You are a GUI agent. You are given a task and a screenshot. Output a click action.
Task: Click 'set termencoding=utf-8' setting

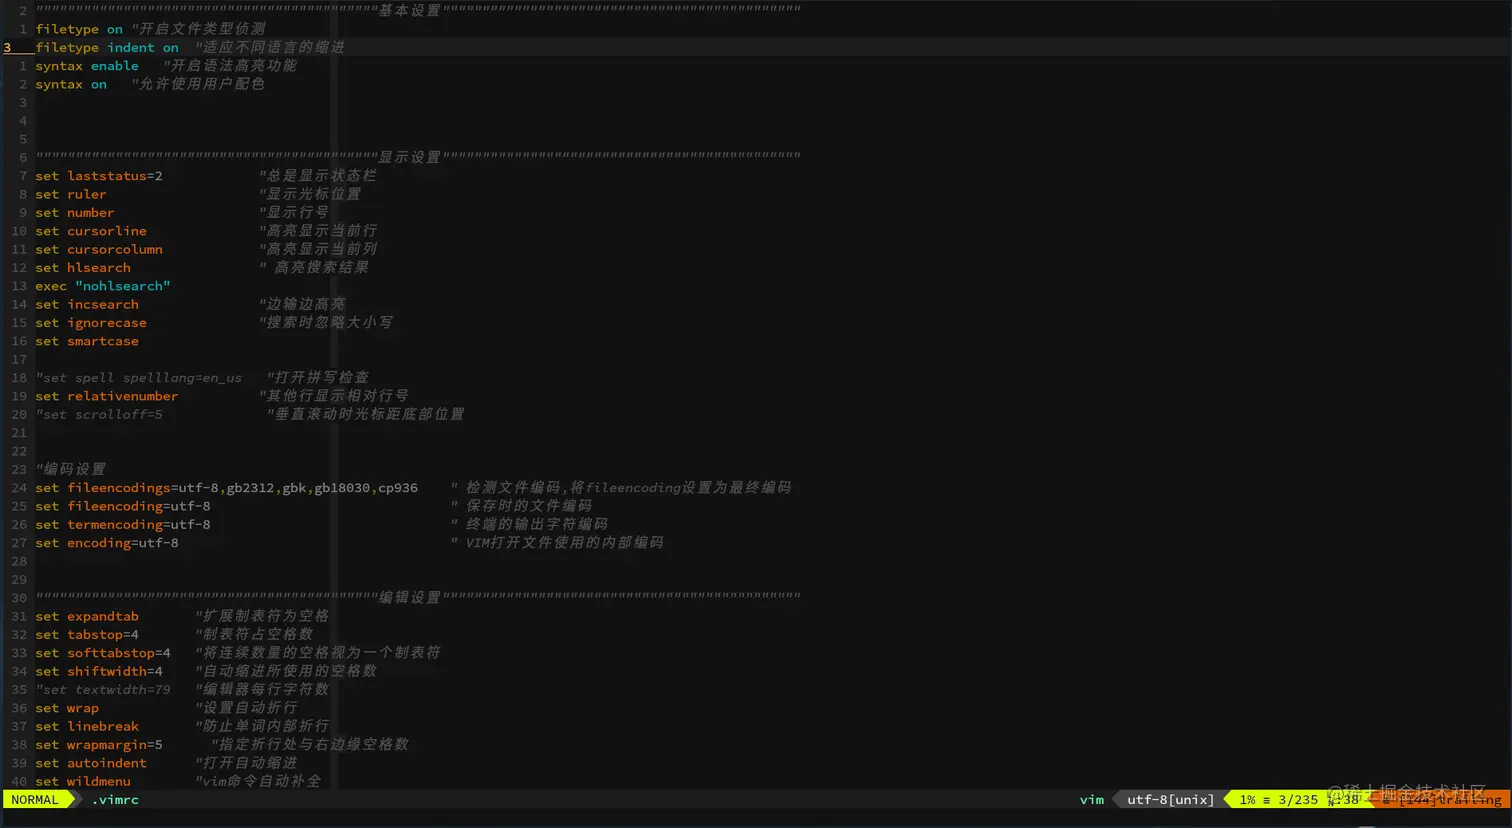click(123, 524)
